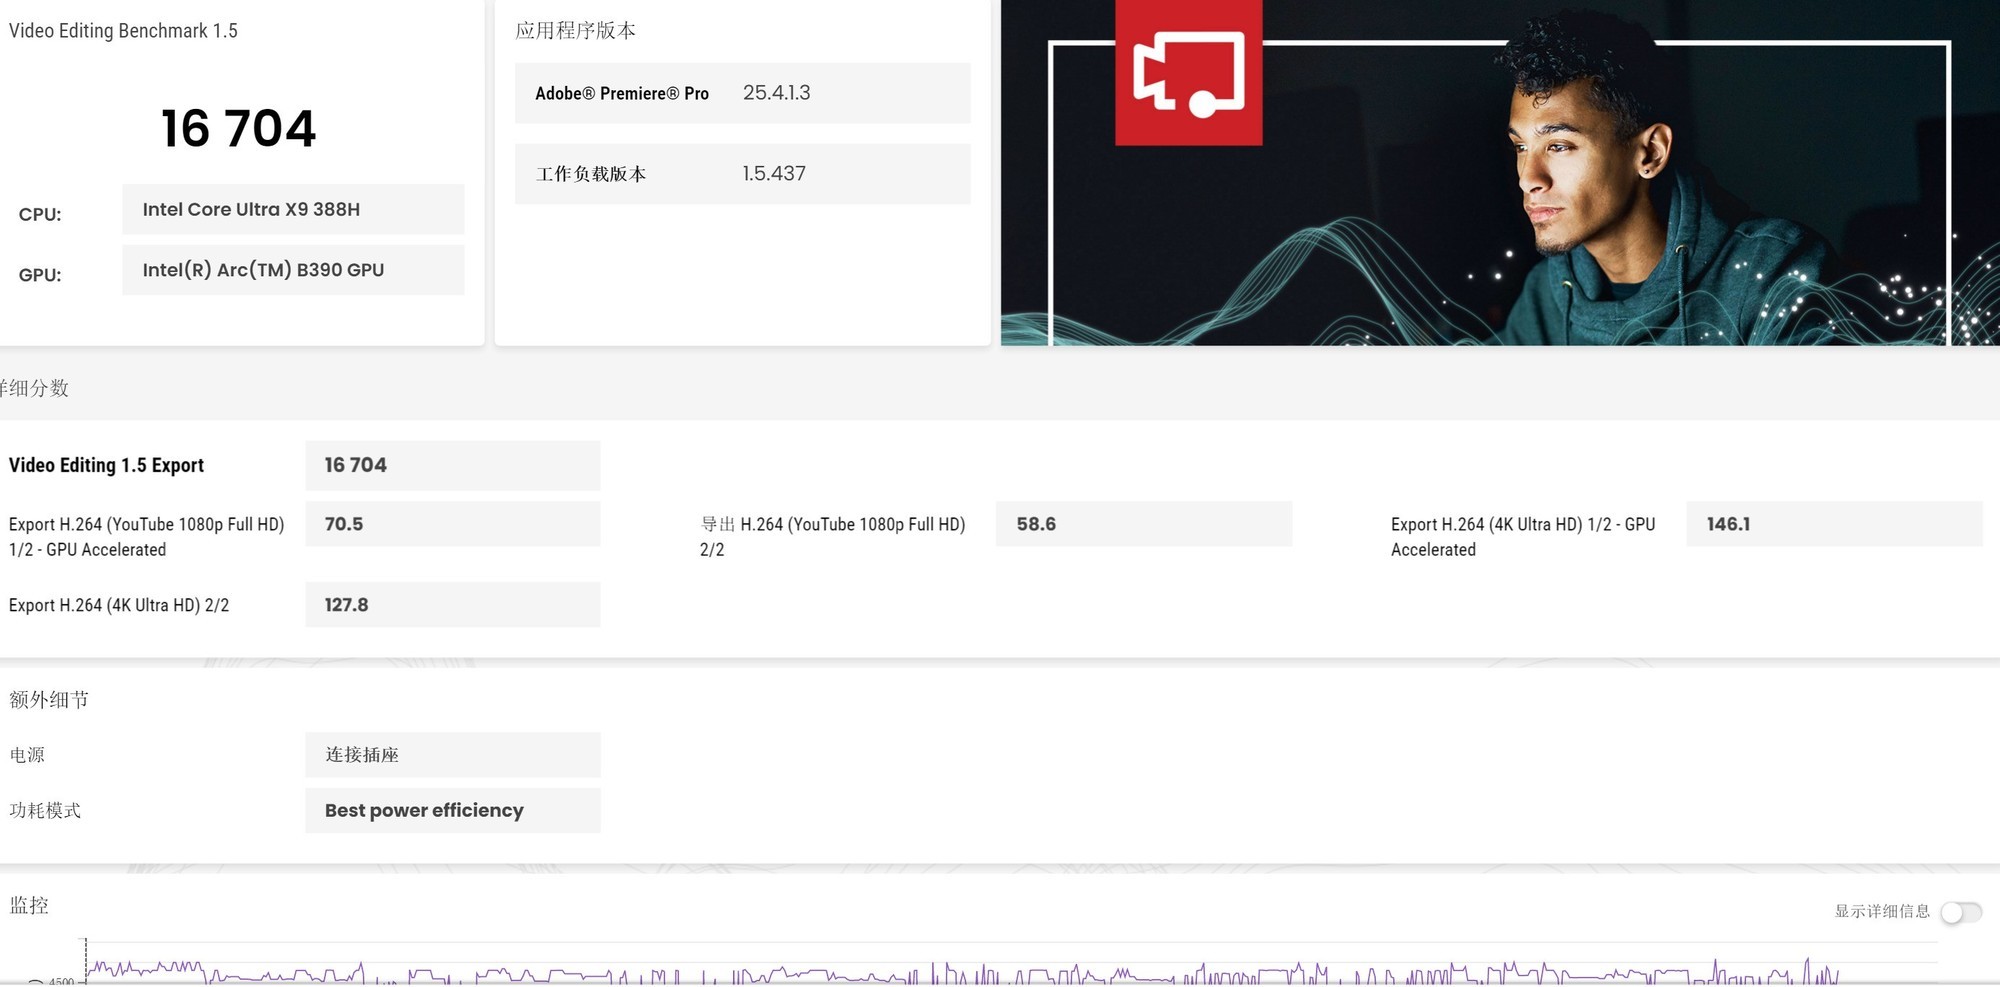Select the 70.5 GPU Accelerated 1080p score

(452, 524)
